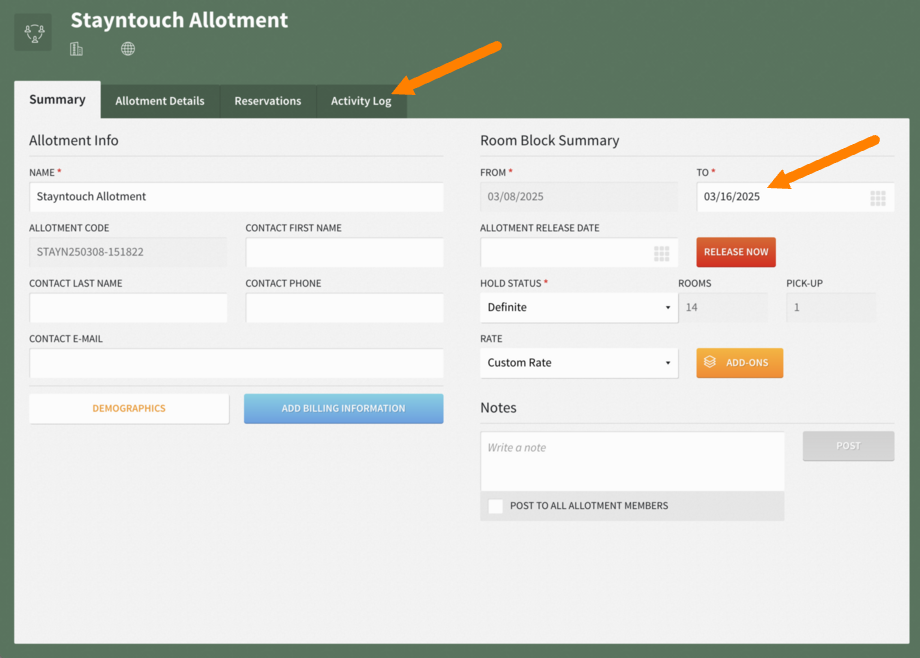Click the Rooms value 14
The width and height of the screenshot is (920, 658).
tap(723, 308)
